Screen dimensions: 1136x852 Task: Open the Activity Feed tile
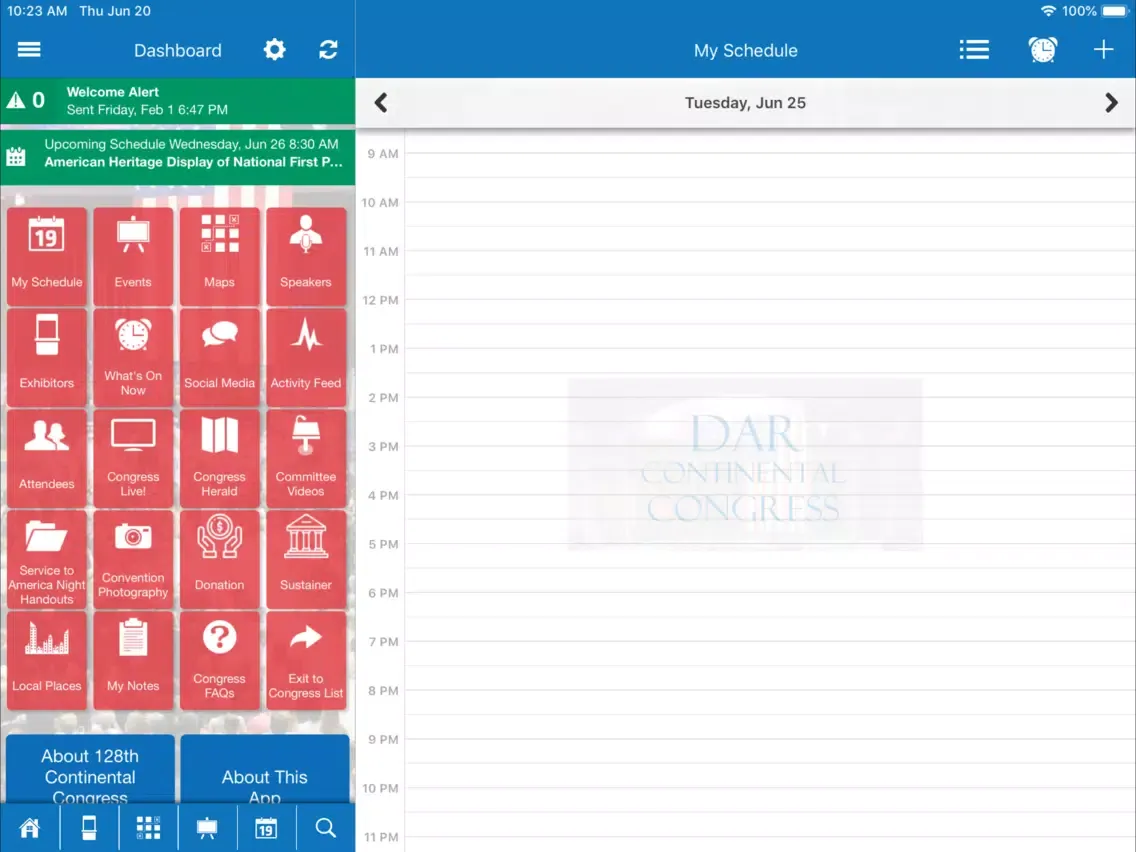(306, 356)
